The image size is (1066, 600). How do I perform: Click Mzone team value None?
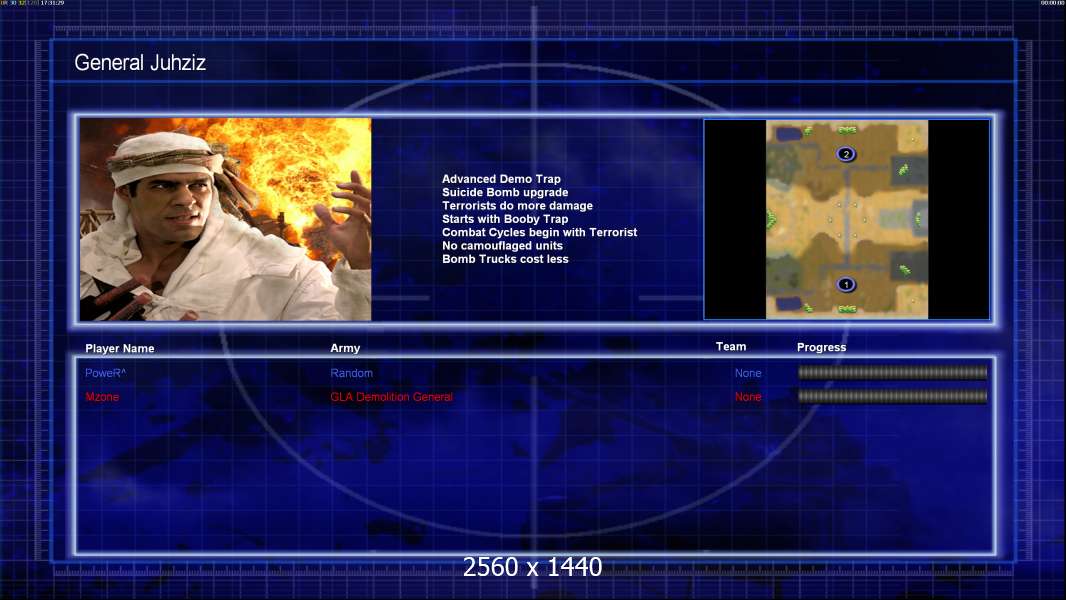tap(748, 397)
